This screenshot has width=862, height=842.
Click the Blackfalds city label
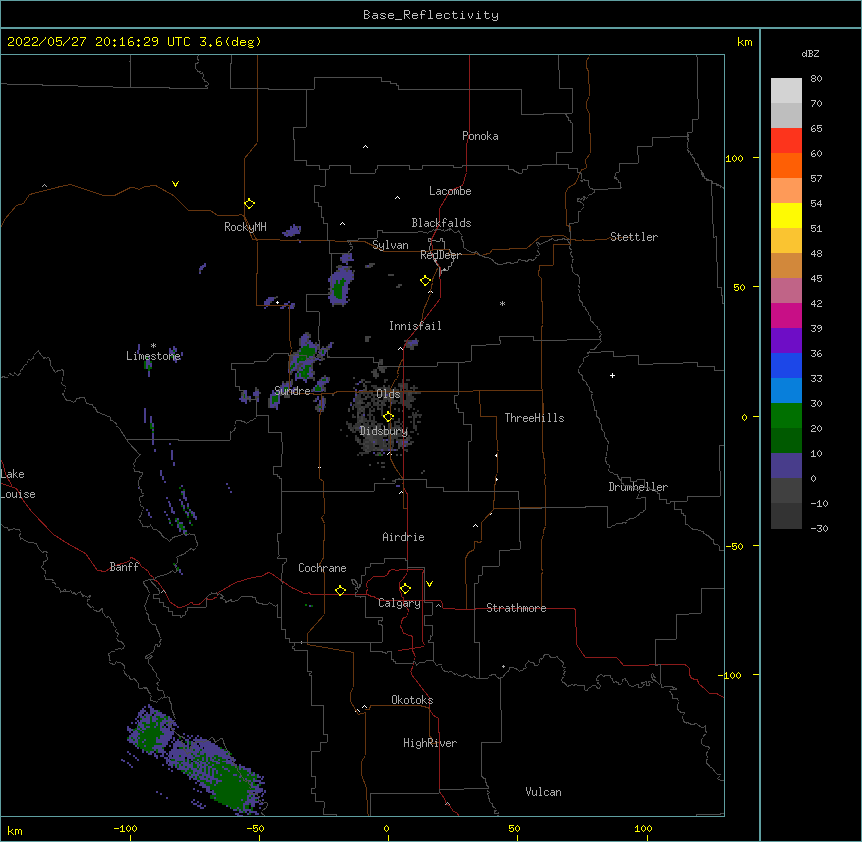point(441,223)
